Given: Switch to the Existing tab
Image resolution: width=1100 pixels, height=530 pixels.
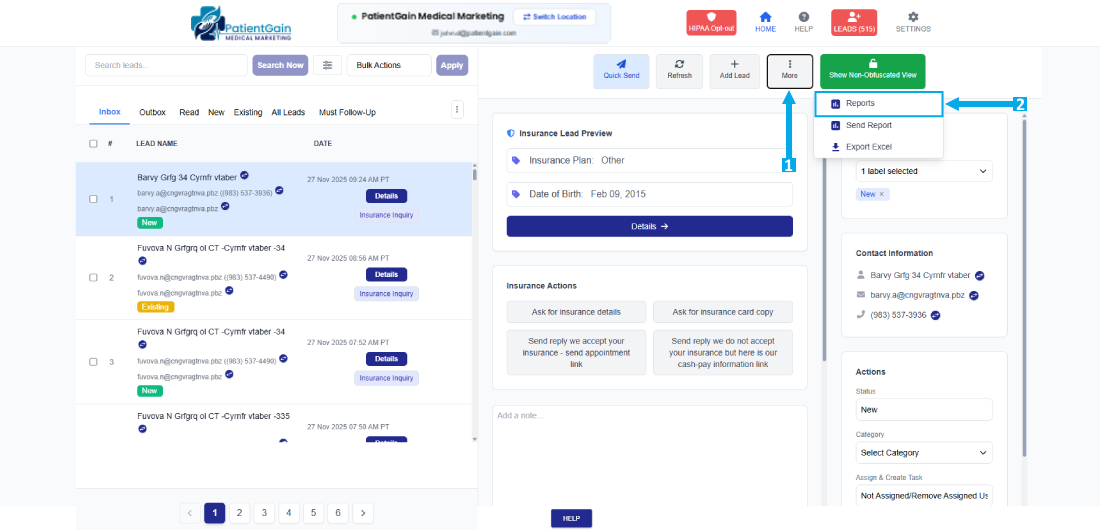Looking at the screenshot, I should [x=248, y=112].
